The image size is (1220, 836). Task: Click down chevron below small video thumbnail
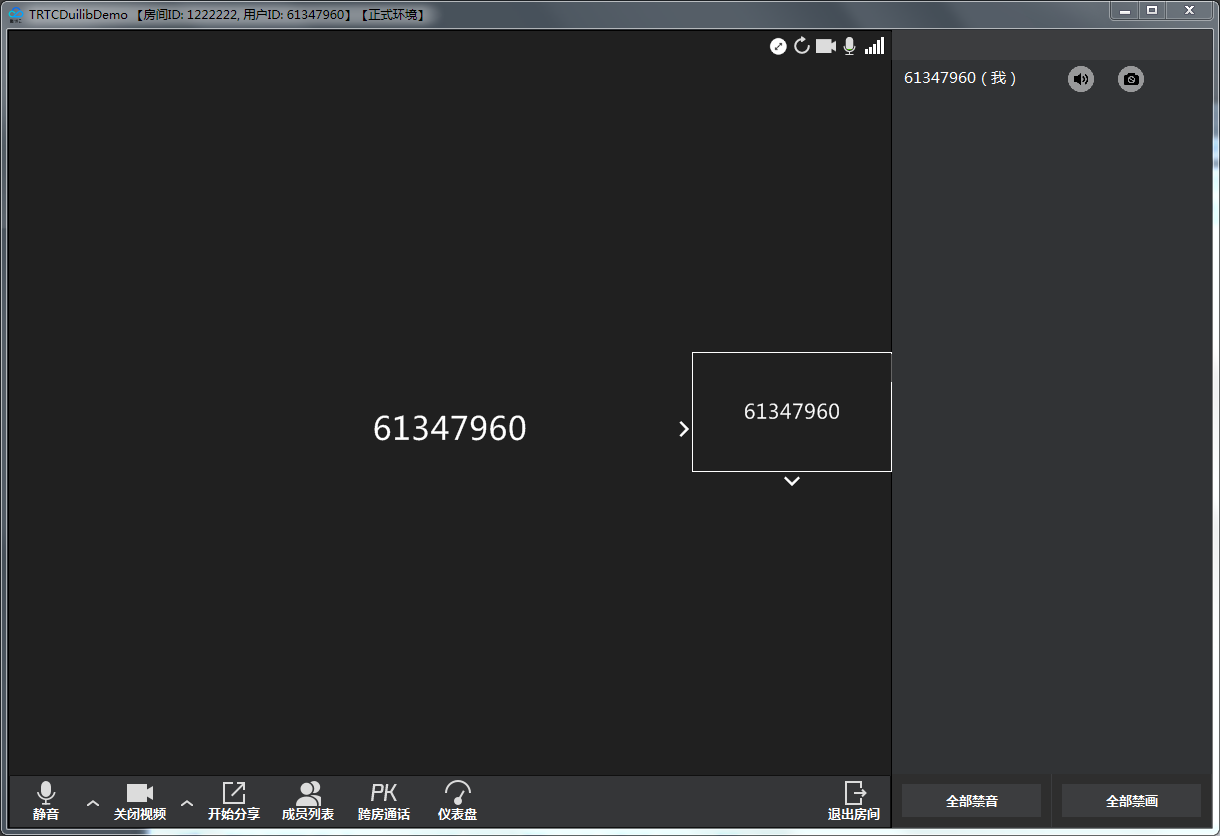pos(792,481)
